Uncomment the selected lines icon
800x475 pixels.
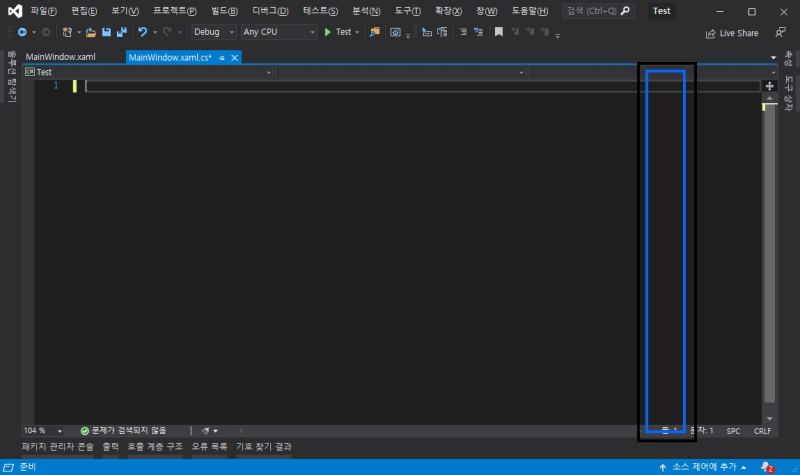478,32
